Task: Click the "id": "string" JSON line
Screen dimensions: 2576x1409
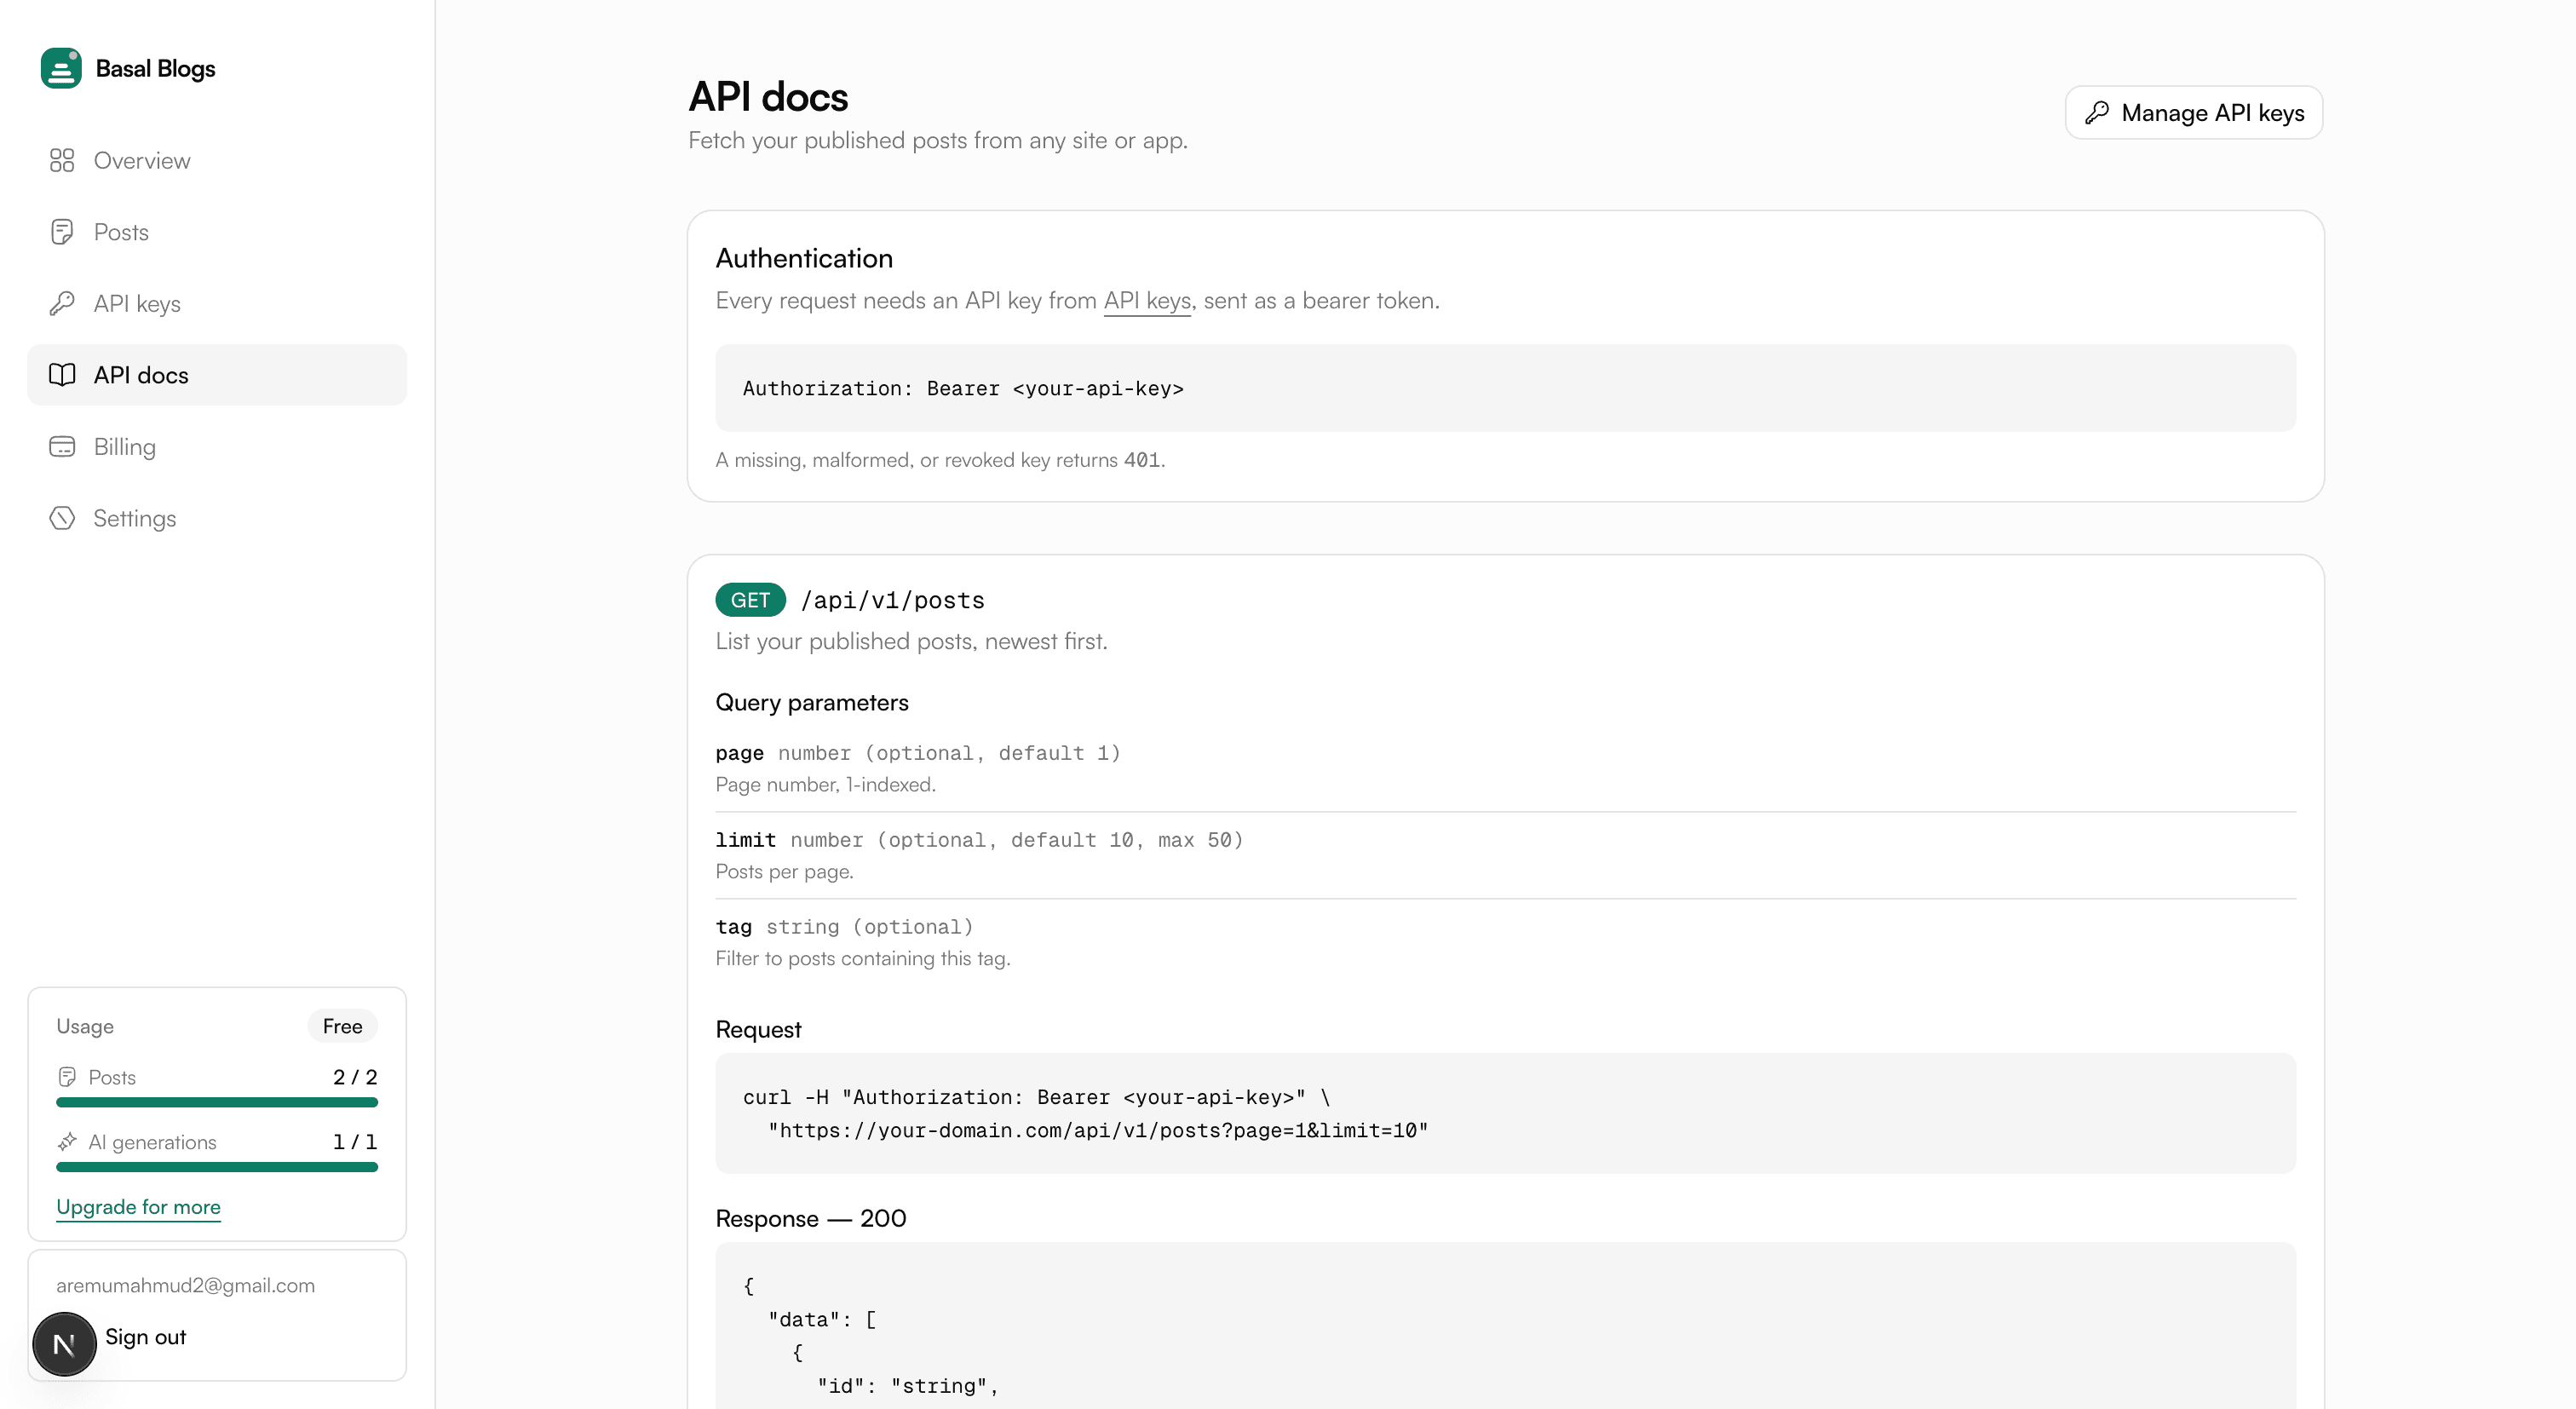Action: tap(908, 1386)
